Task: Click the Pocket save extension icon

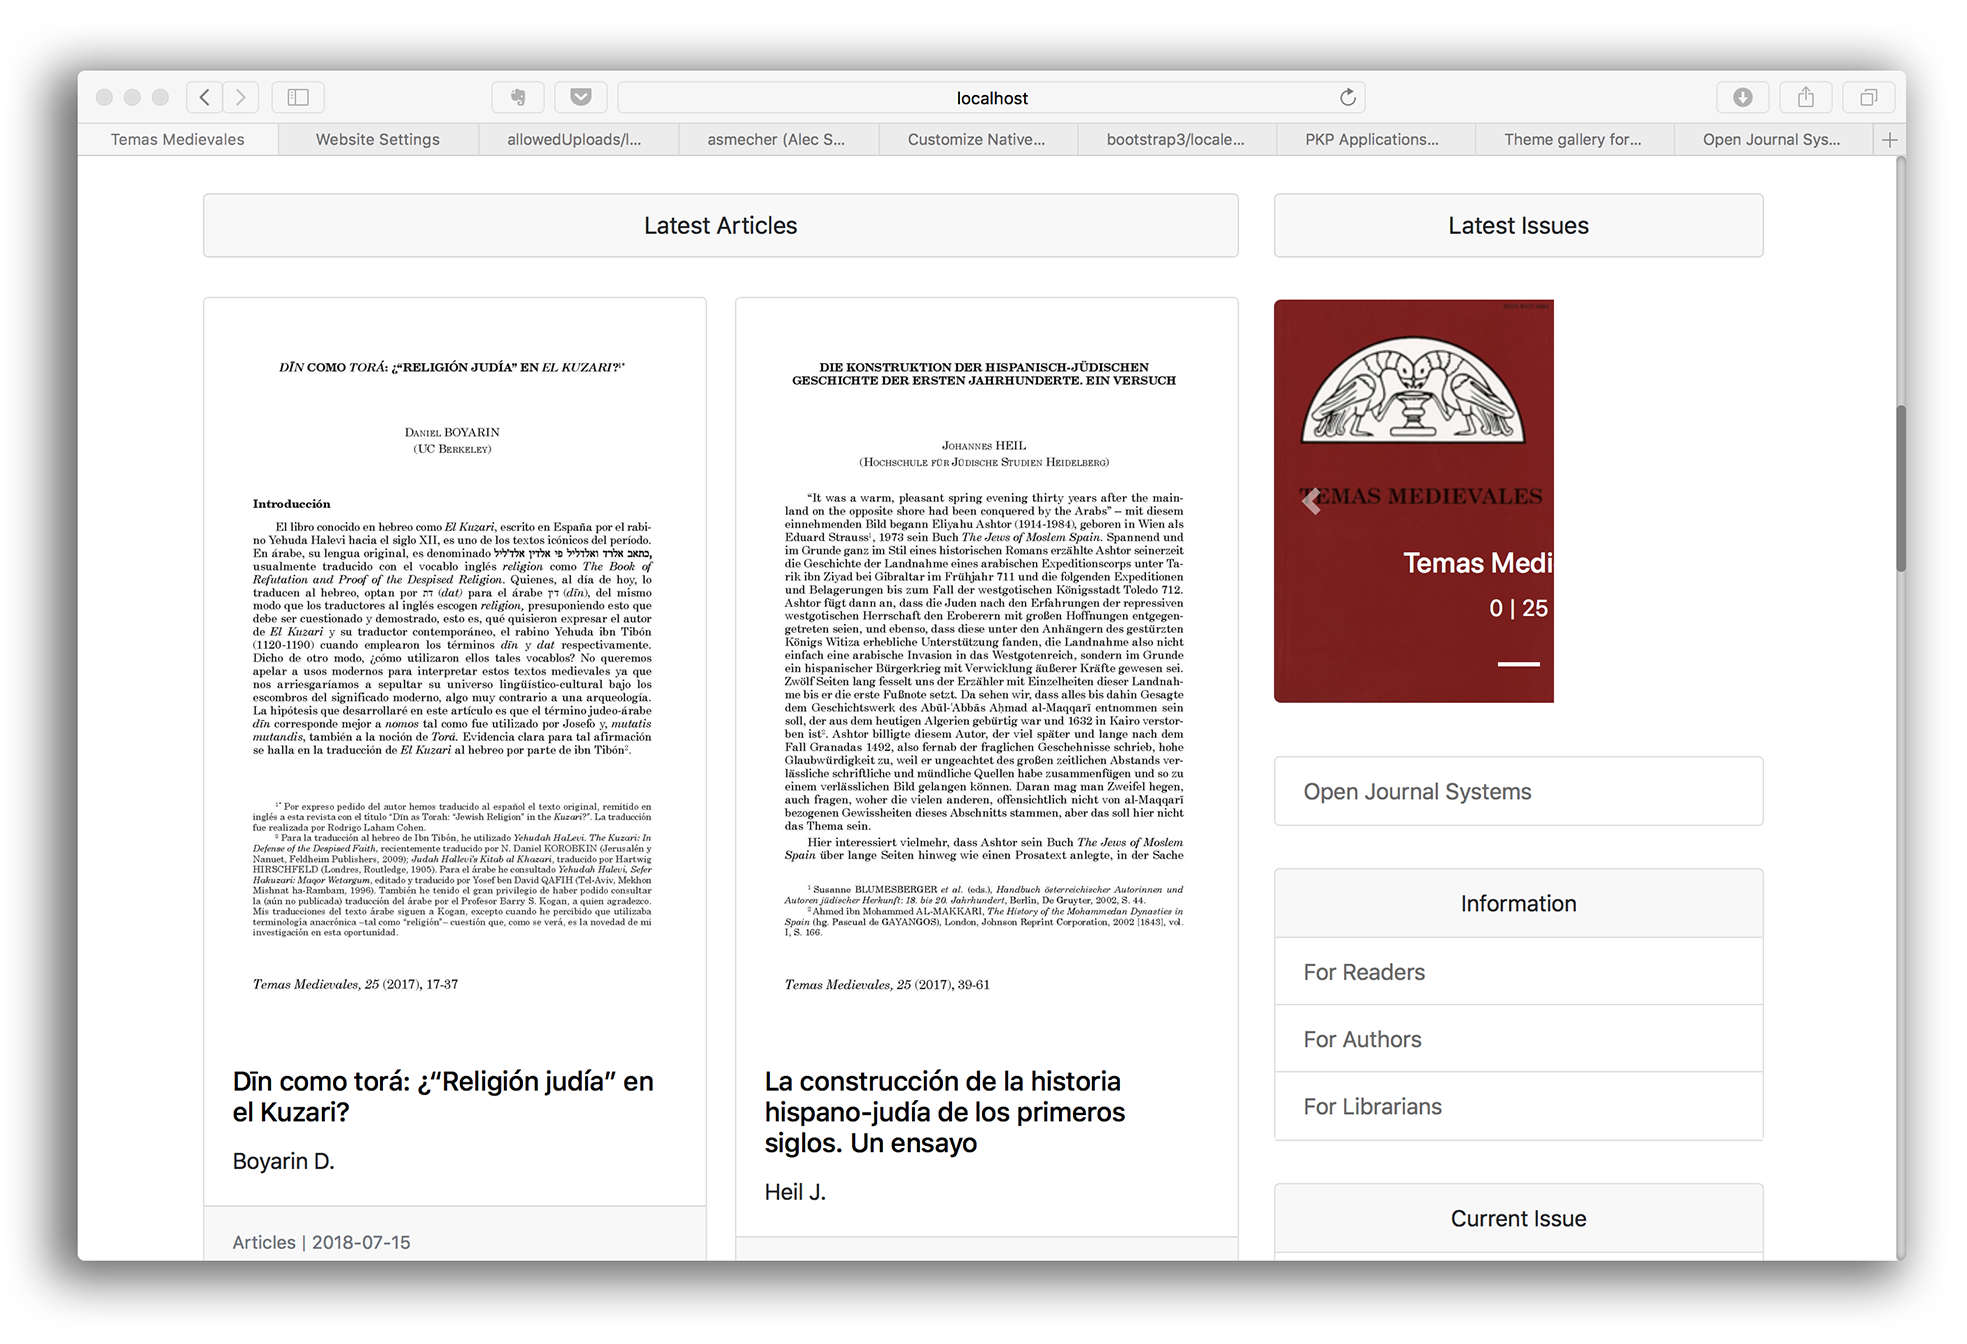Action: coord(581,97)
